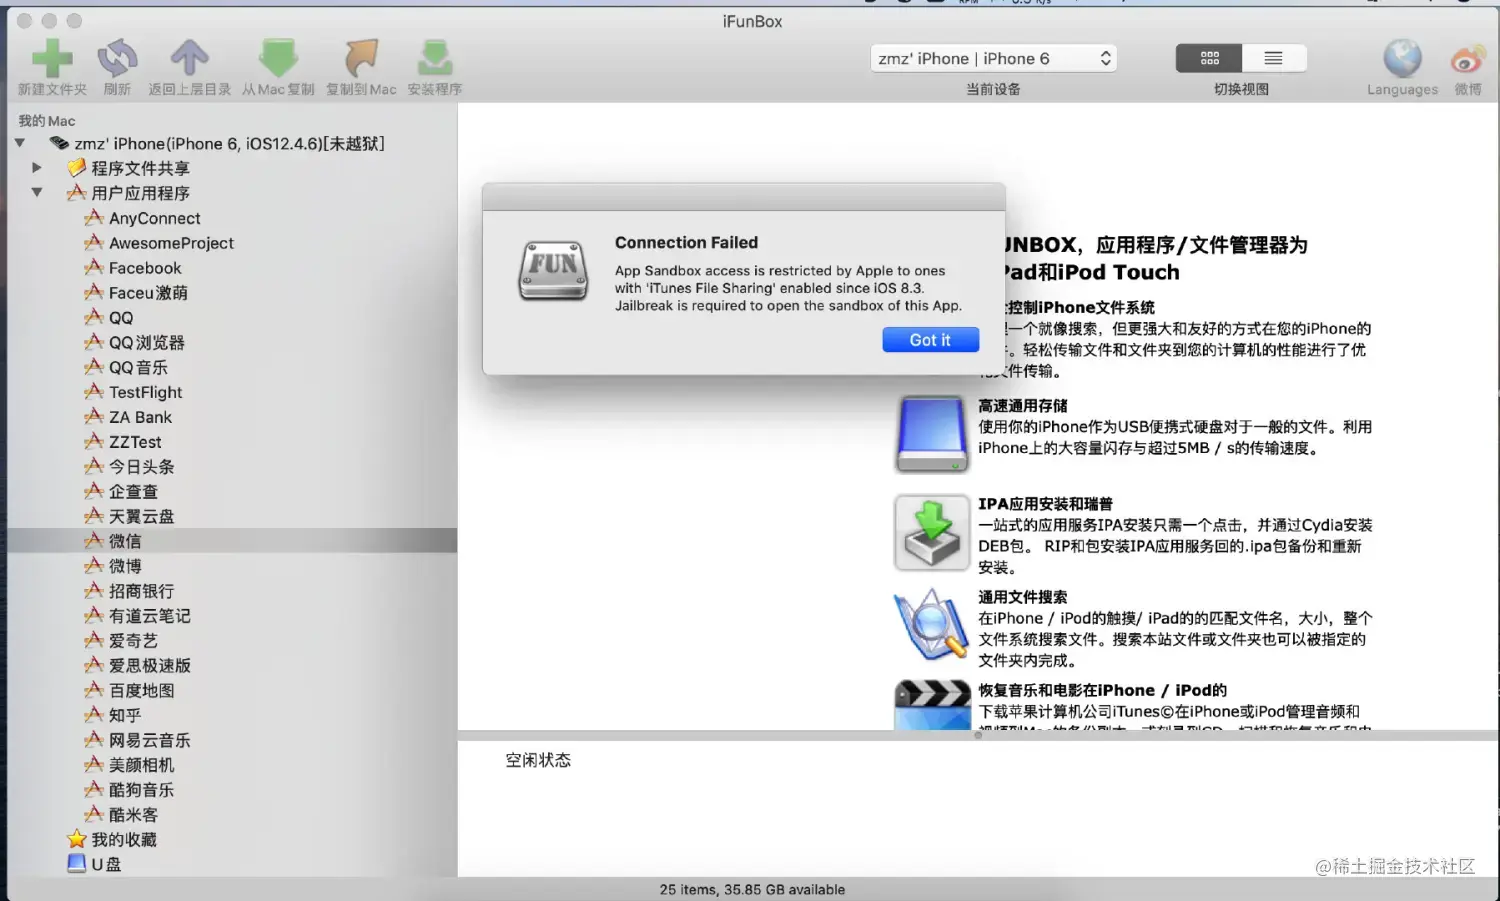Select the 招商银行 app
Viewport: 1500px width, 901px height.
point(141,591)
